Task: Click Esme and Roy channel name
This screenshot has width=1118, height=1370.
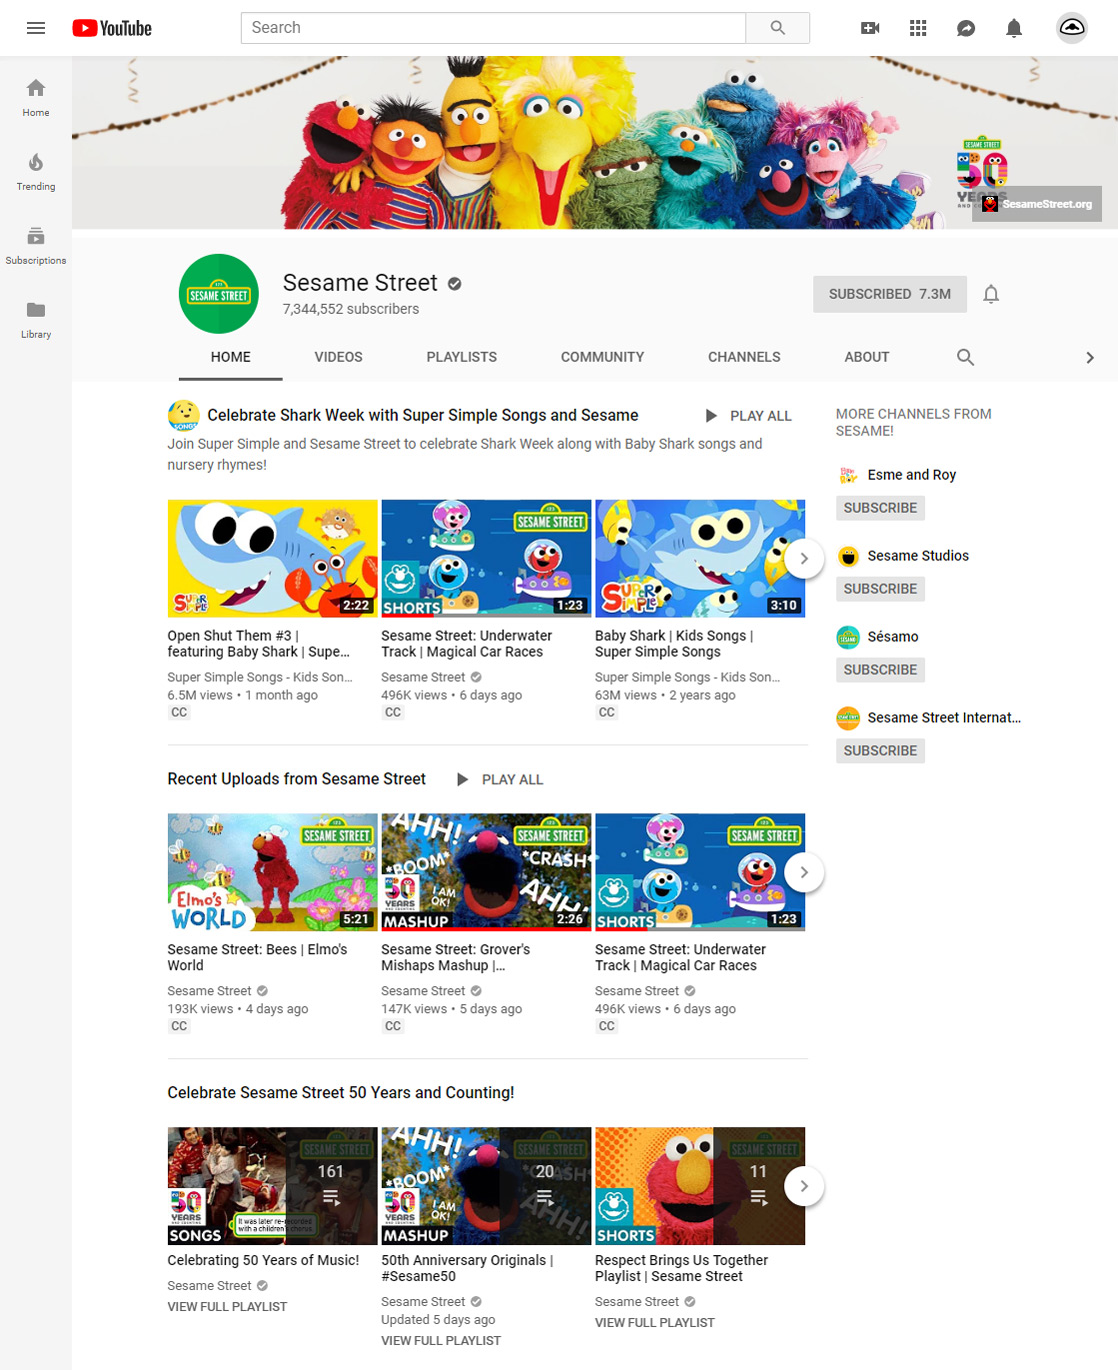Action: (912, 475)
